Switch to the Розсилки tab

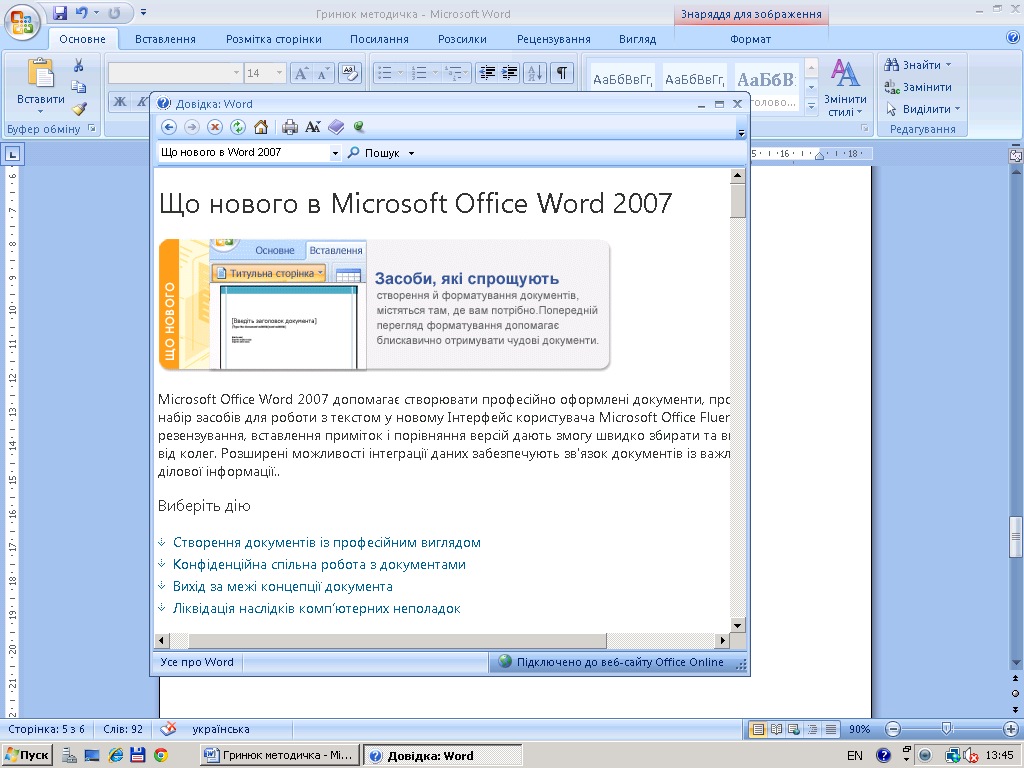(462, 39)
